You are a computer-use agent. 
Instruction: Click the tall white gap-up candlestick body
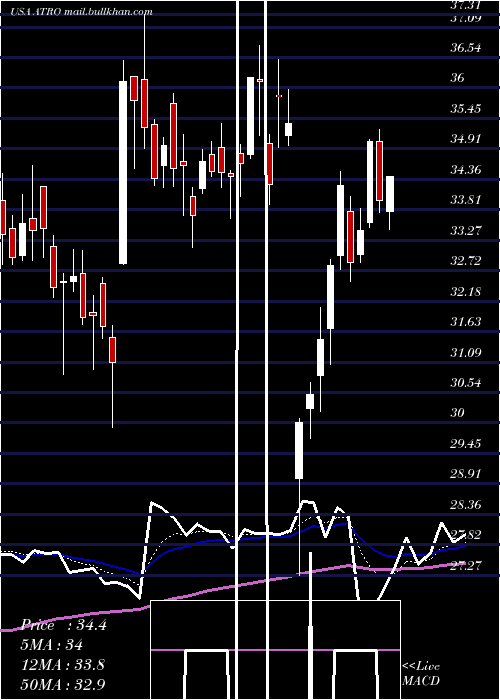(123, 172)
